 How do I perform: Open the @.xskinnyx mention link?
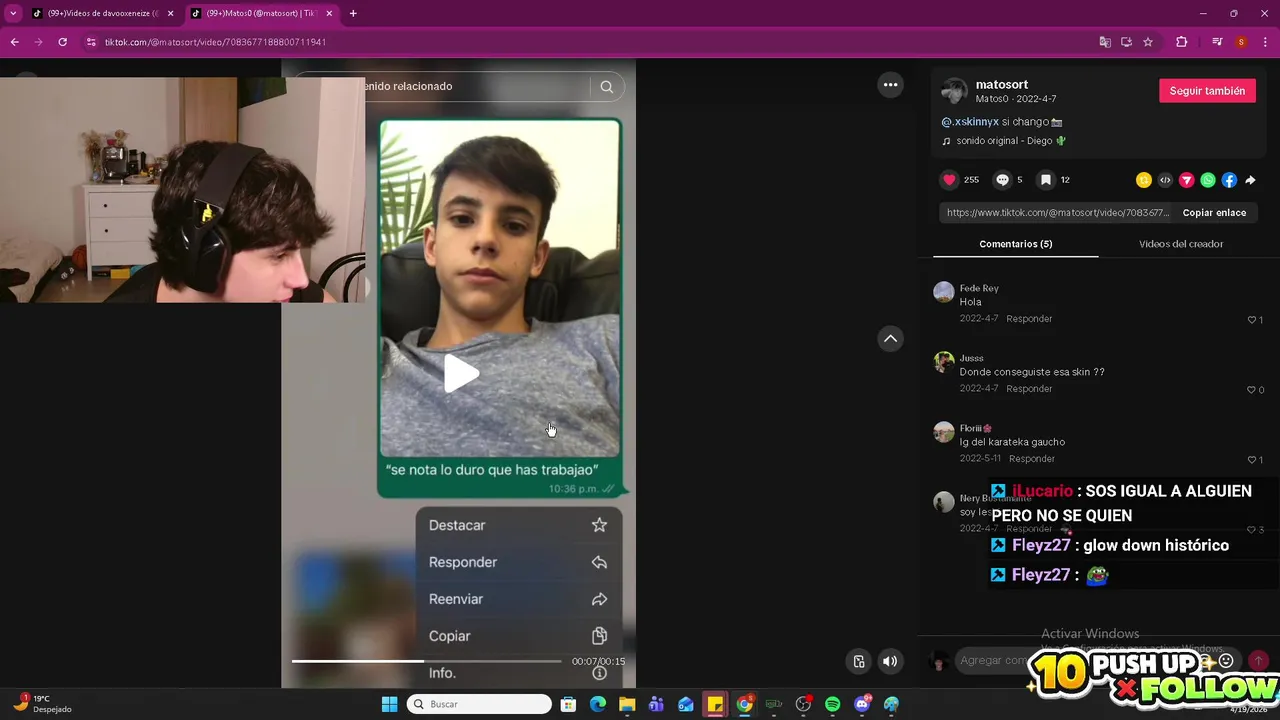click(x=970, y=122)
